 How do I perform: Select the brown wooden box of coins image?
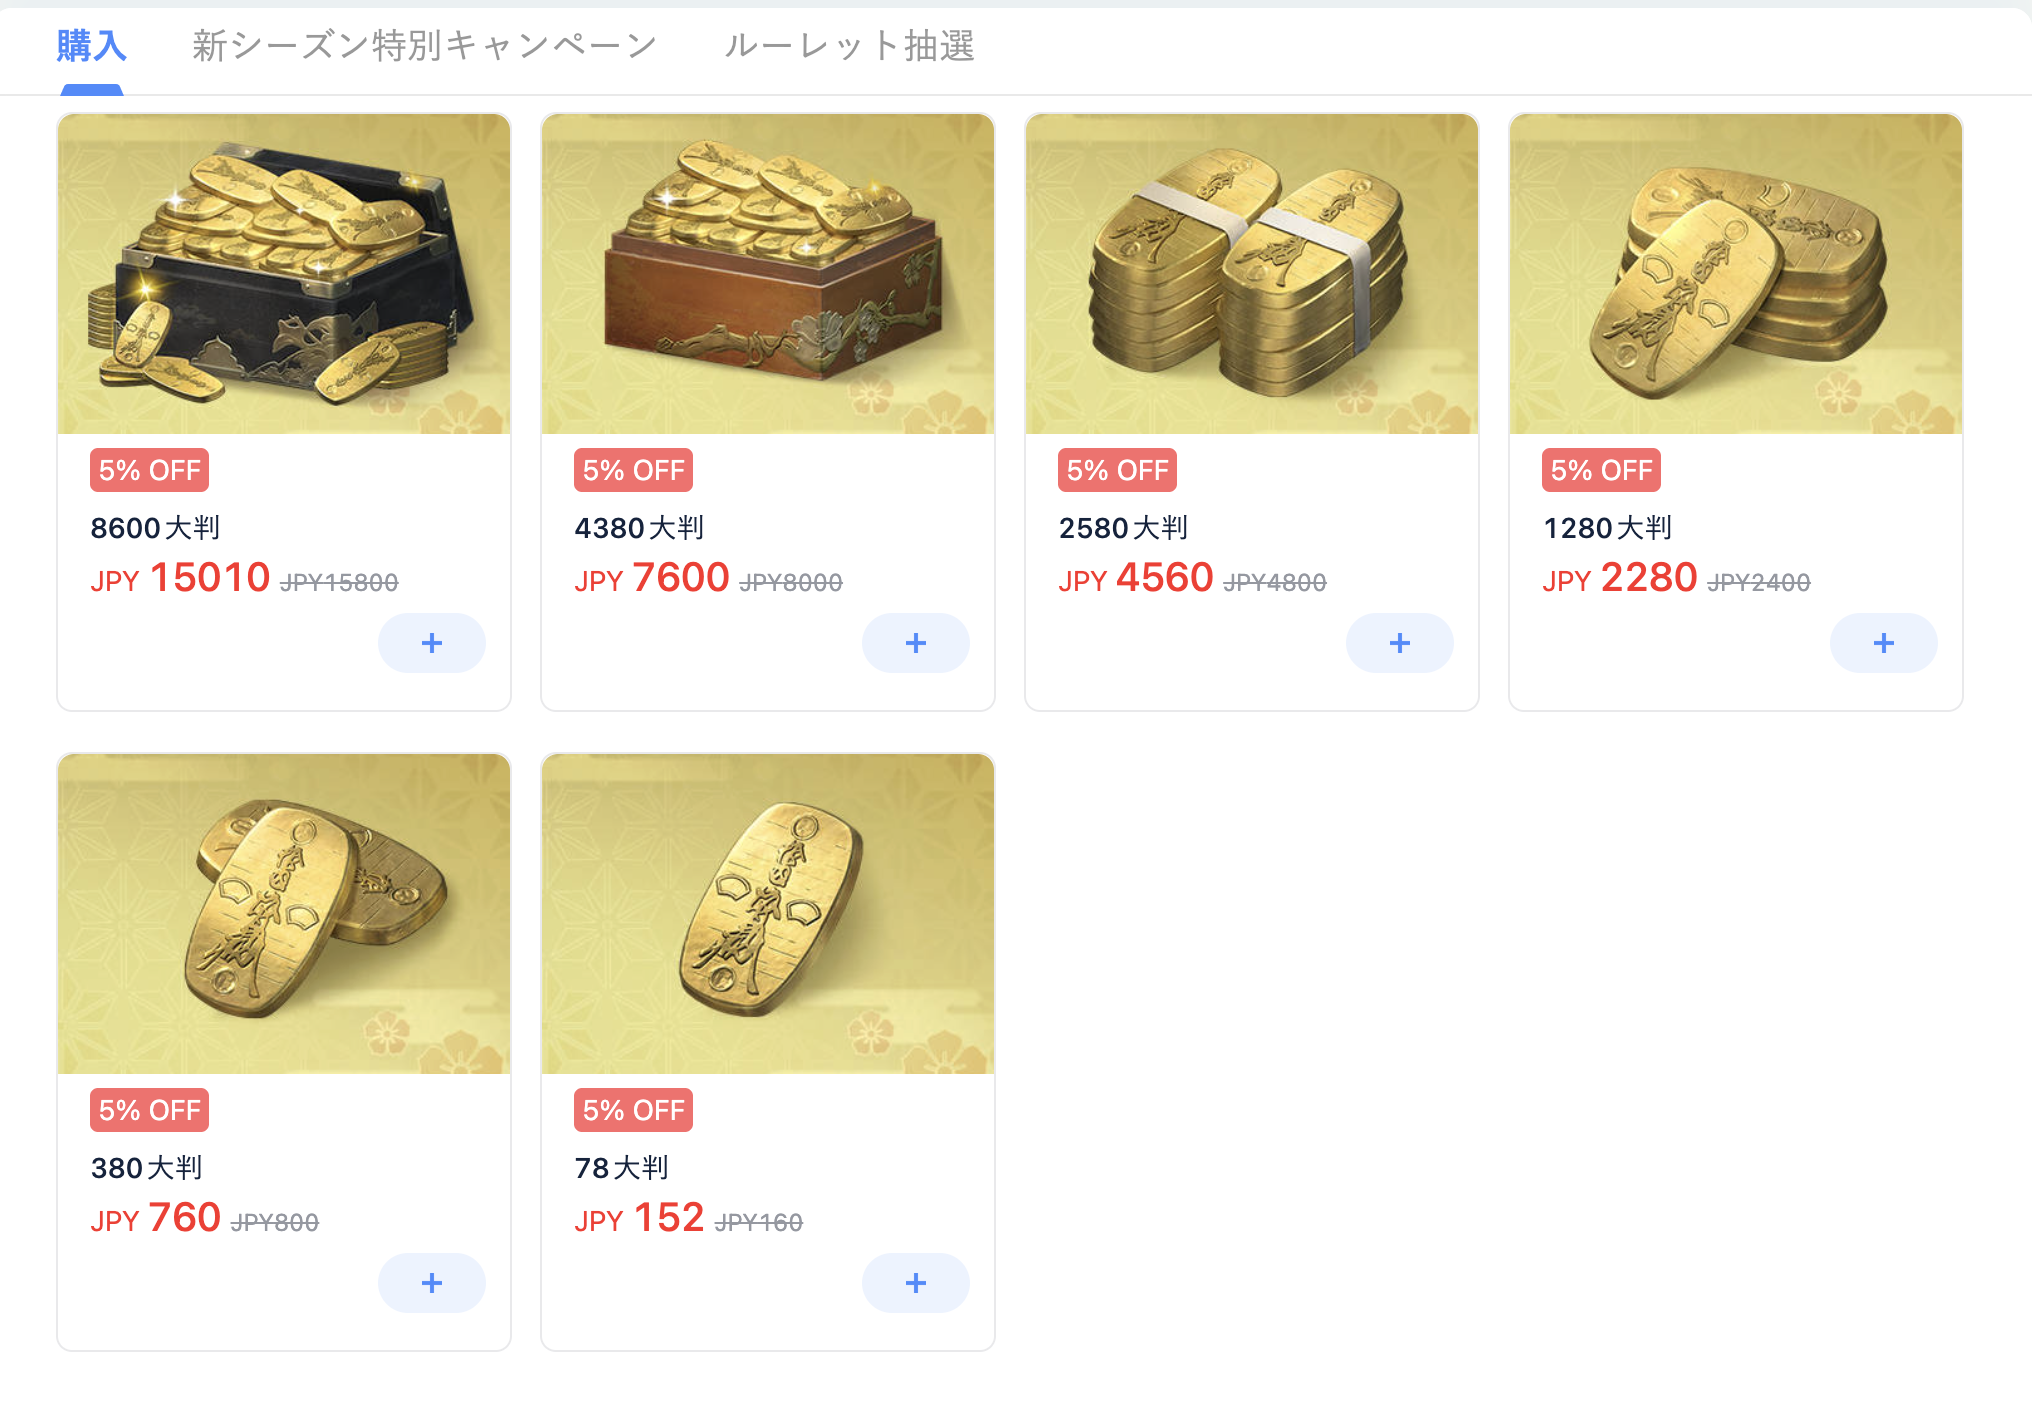tap(768, 274)
